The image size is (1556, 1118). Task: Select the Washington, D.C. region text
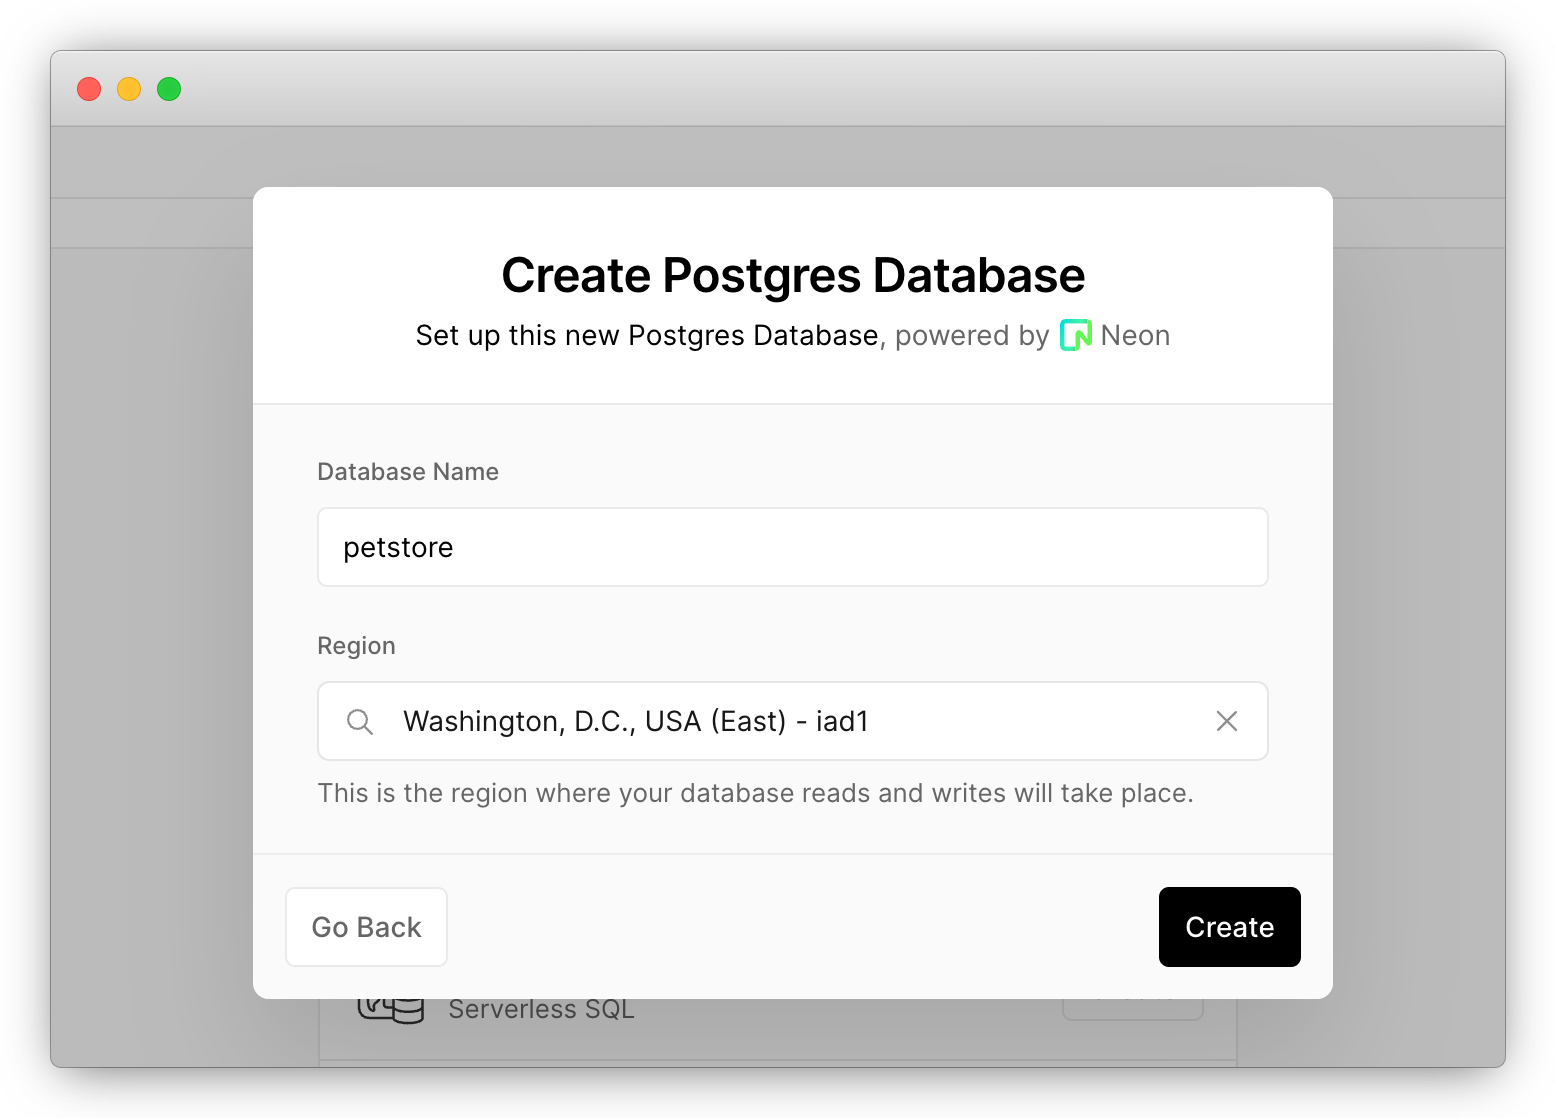[635, 721]
